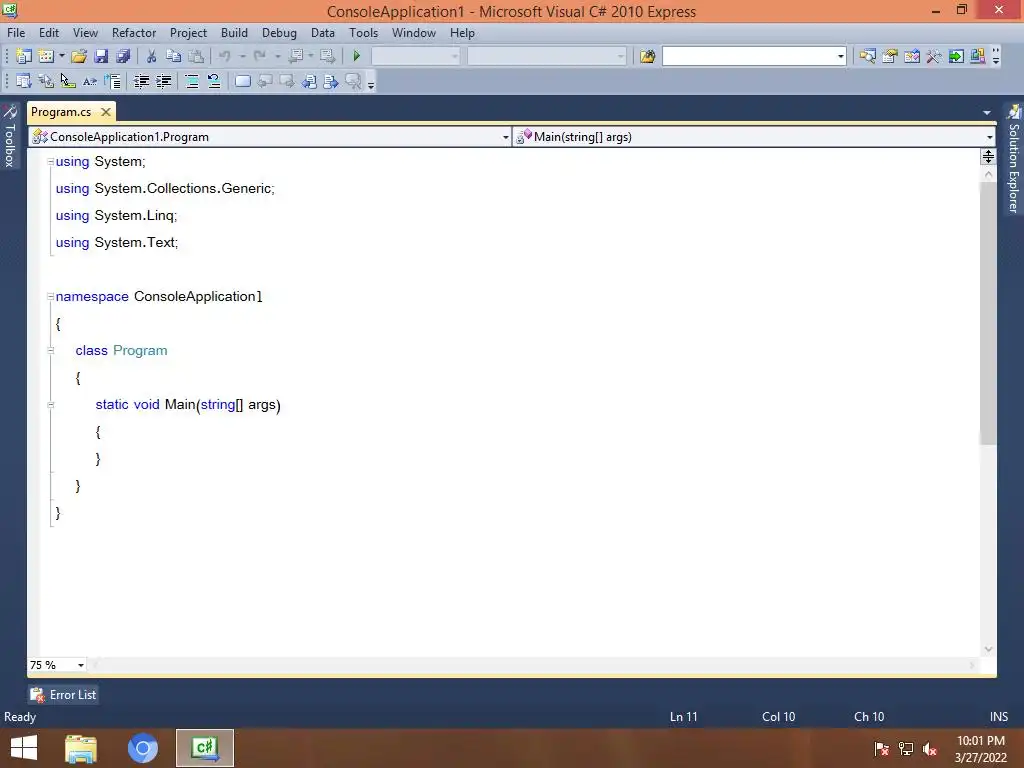Close the Program.cs tab

(x=106, y=112)
